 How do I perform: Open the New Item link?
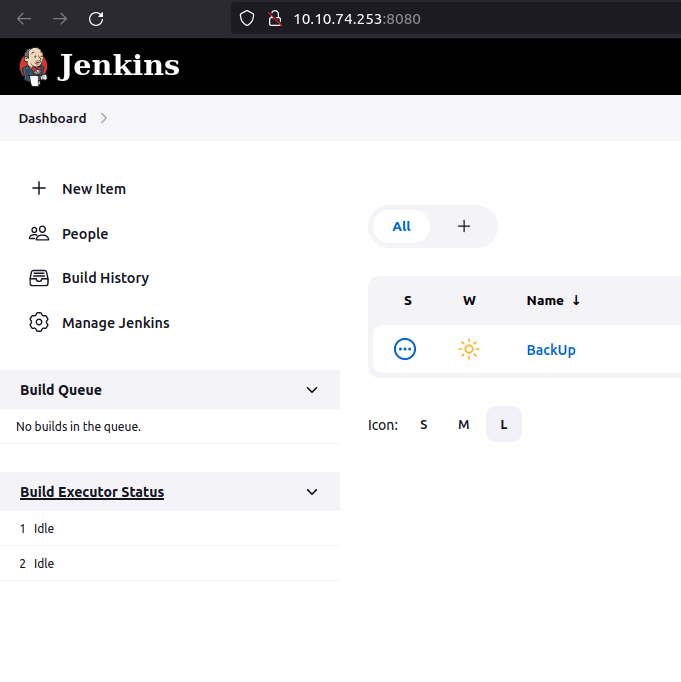click(94, 189)
